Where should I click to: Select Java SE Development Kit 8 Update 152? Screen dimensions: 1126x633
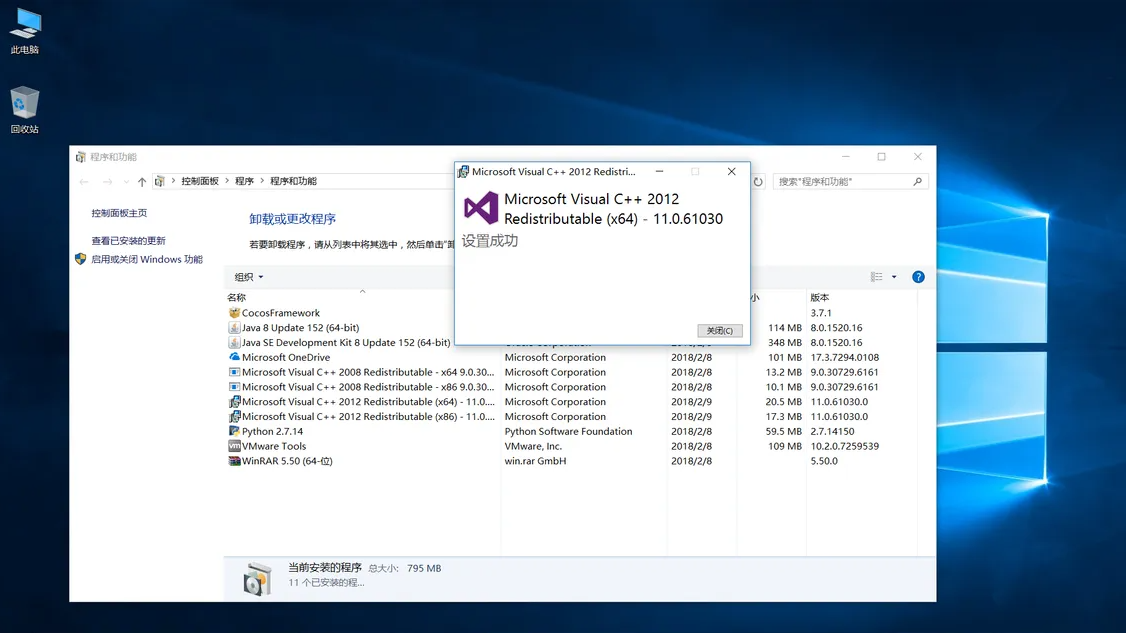click(x=346, y=343)
